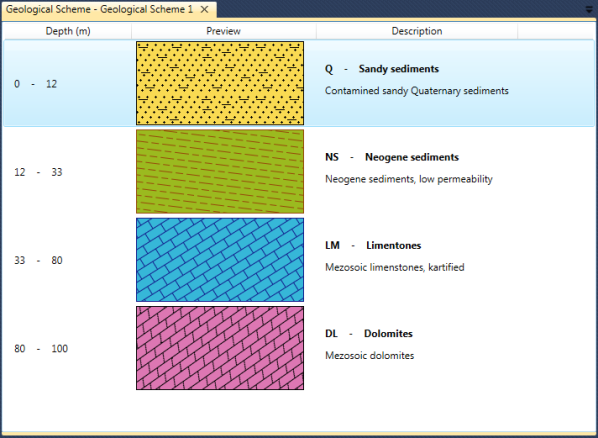The width and height of the screenshot is (598, 438).
Task: Select the blue limestone brick pattern swatch
Action: [x=220, y=260]
